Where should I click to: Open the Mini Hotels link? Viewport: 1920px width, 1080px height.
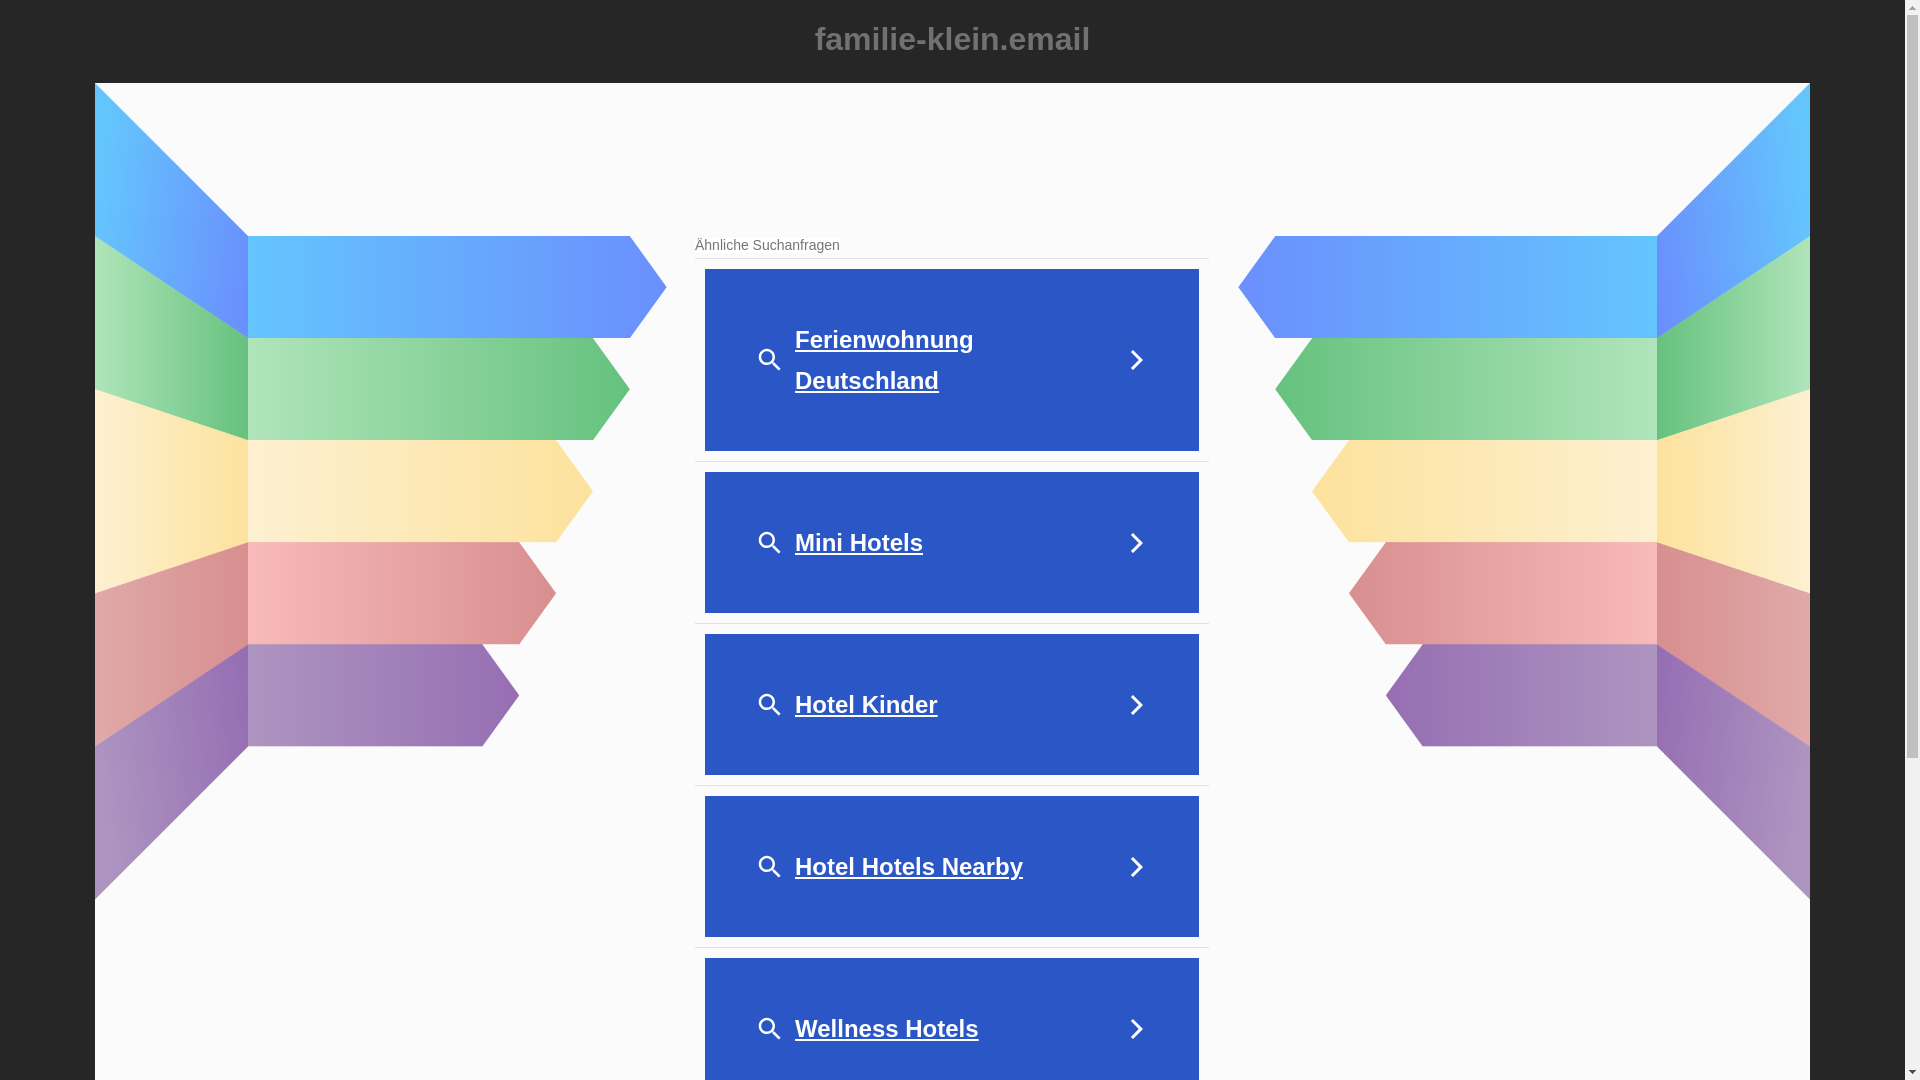[x=859, y=543]
